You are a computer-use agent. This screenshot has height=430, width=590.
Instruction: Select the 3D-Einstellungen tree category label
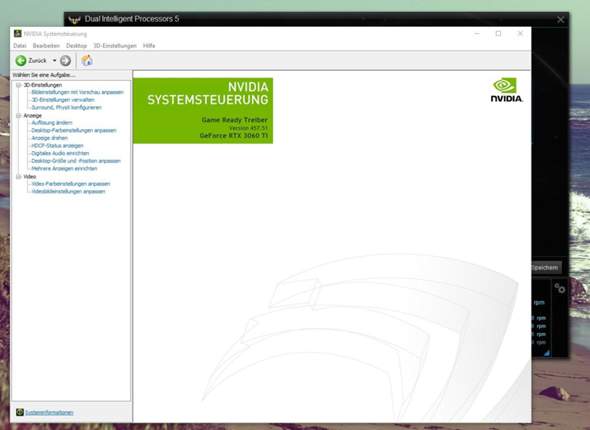[x=43, y=85]
